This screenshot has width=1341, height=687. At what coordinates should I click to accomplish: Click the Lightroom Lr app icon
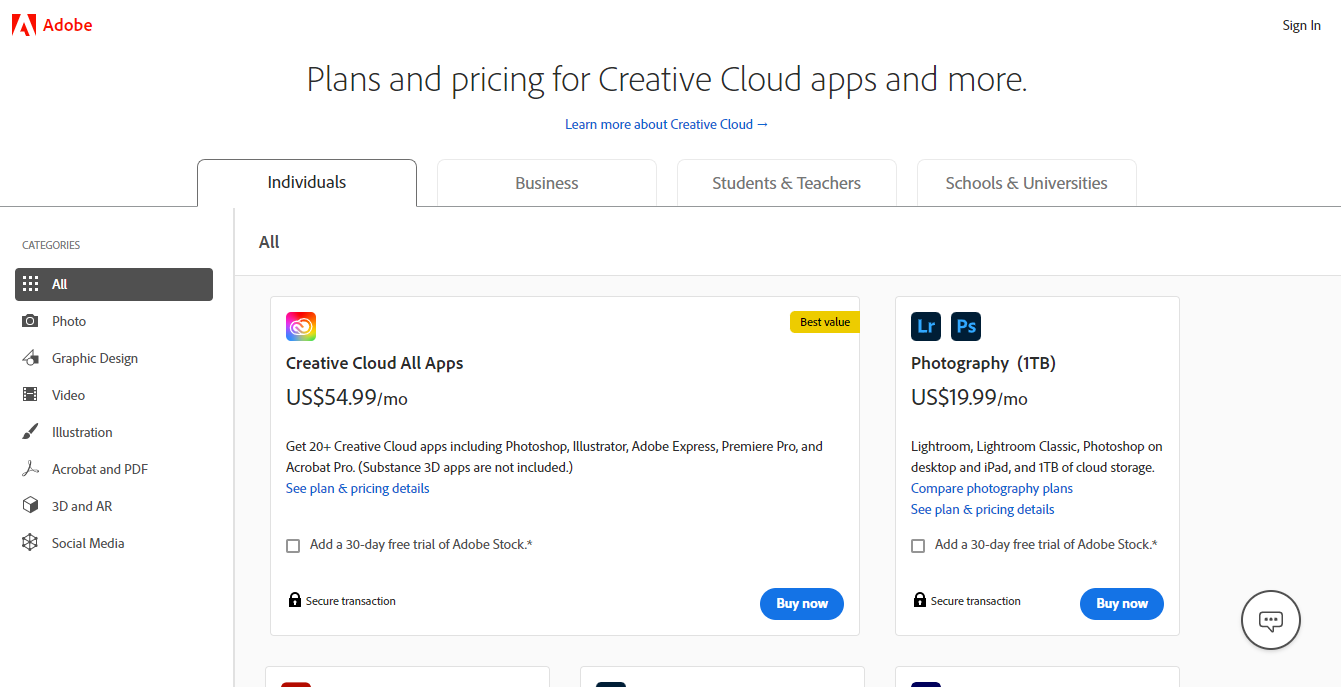pos(926,326)
